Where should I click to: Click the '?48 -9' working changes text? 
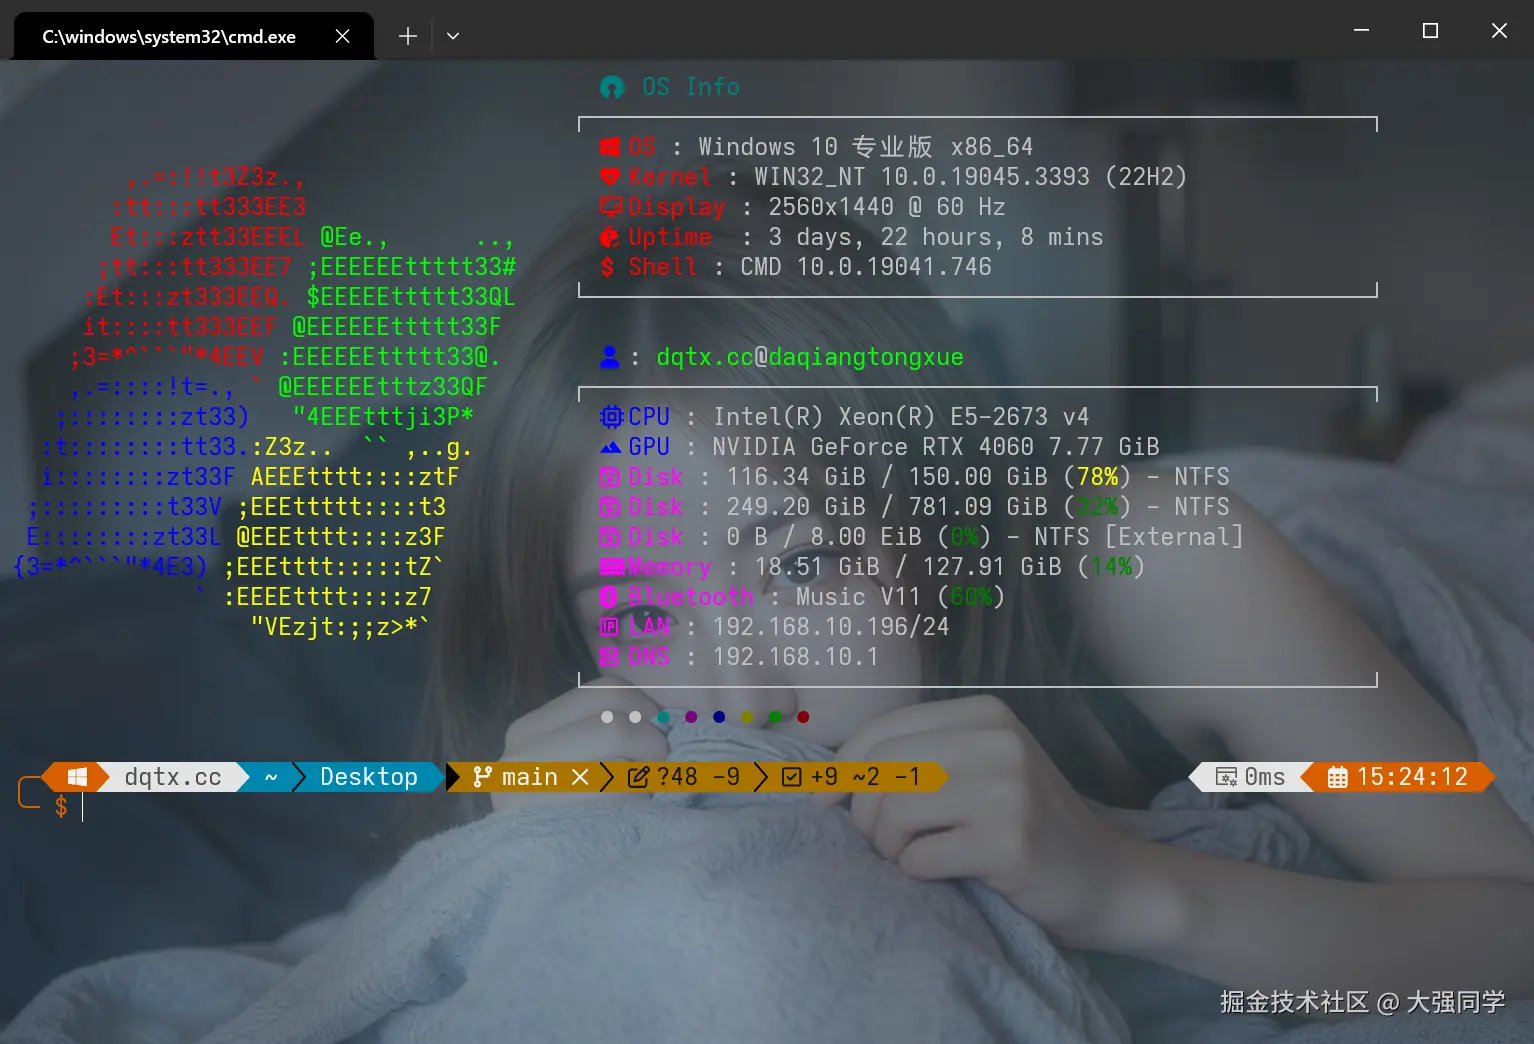(698, 777)
